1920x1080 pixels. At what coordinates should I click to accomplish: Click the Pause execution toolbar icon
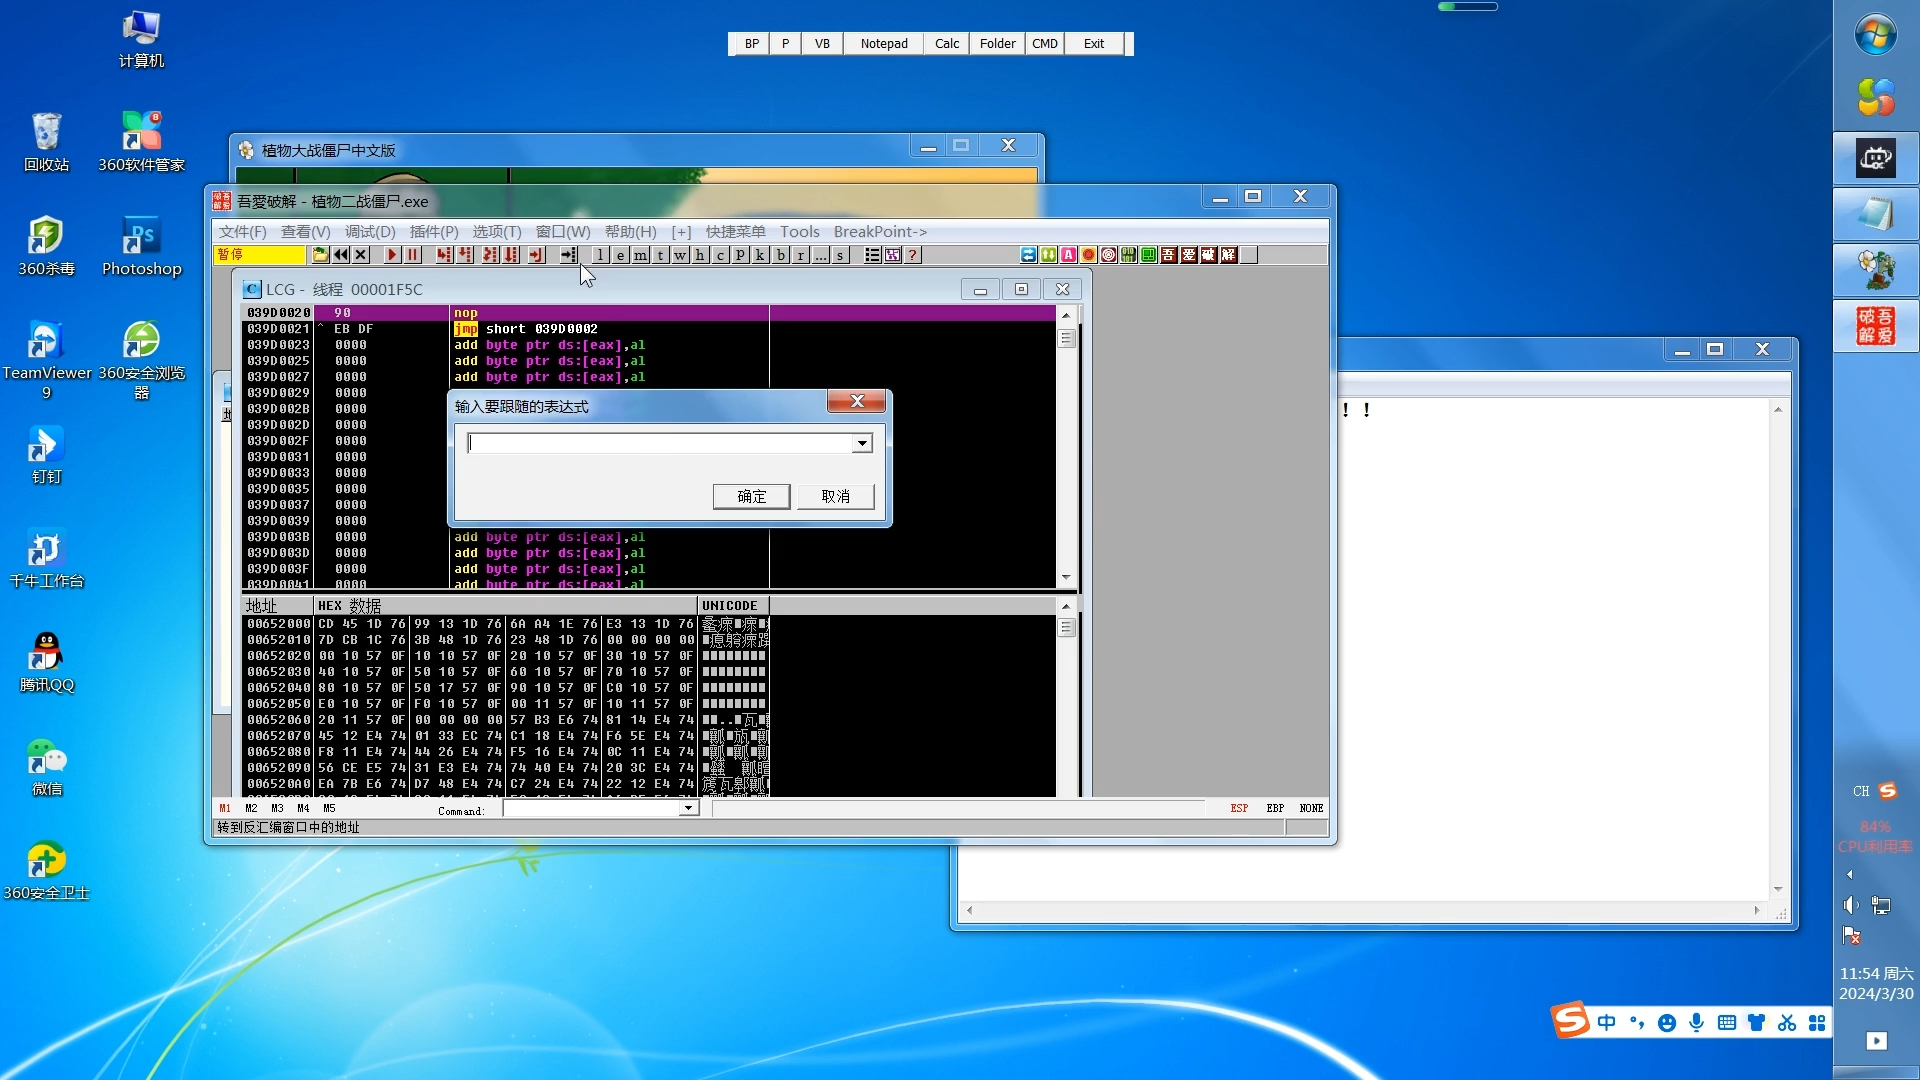point(412,255)
